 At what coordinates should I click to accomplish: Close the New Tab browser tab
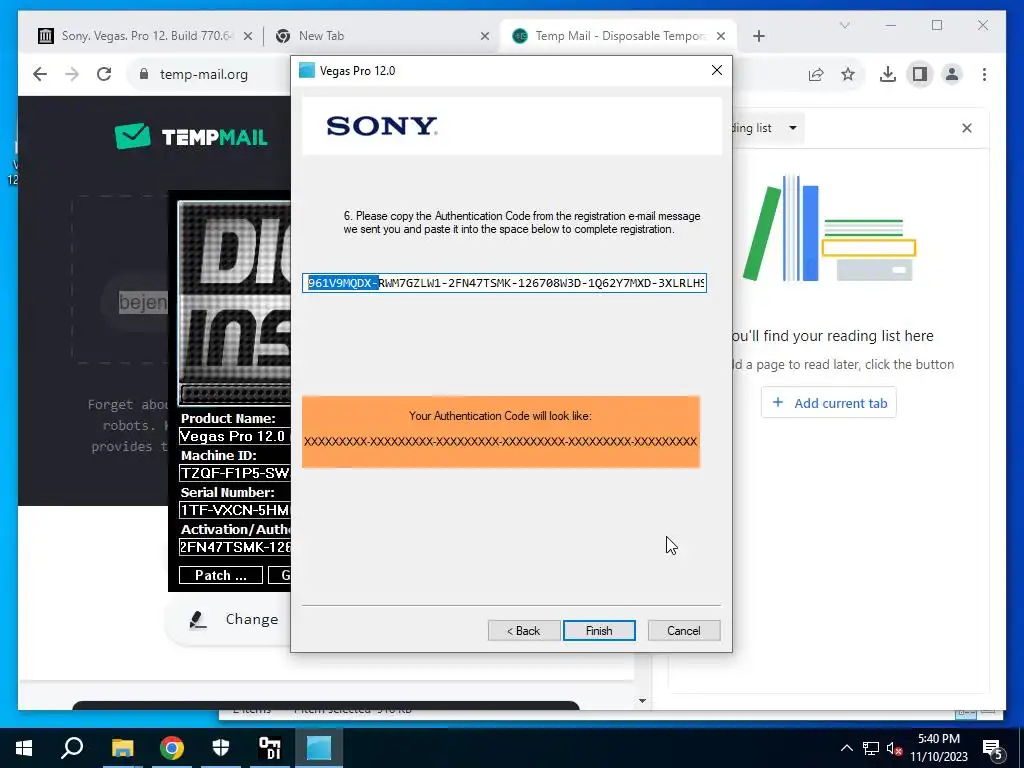coord(485,36)
